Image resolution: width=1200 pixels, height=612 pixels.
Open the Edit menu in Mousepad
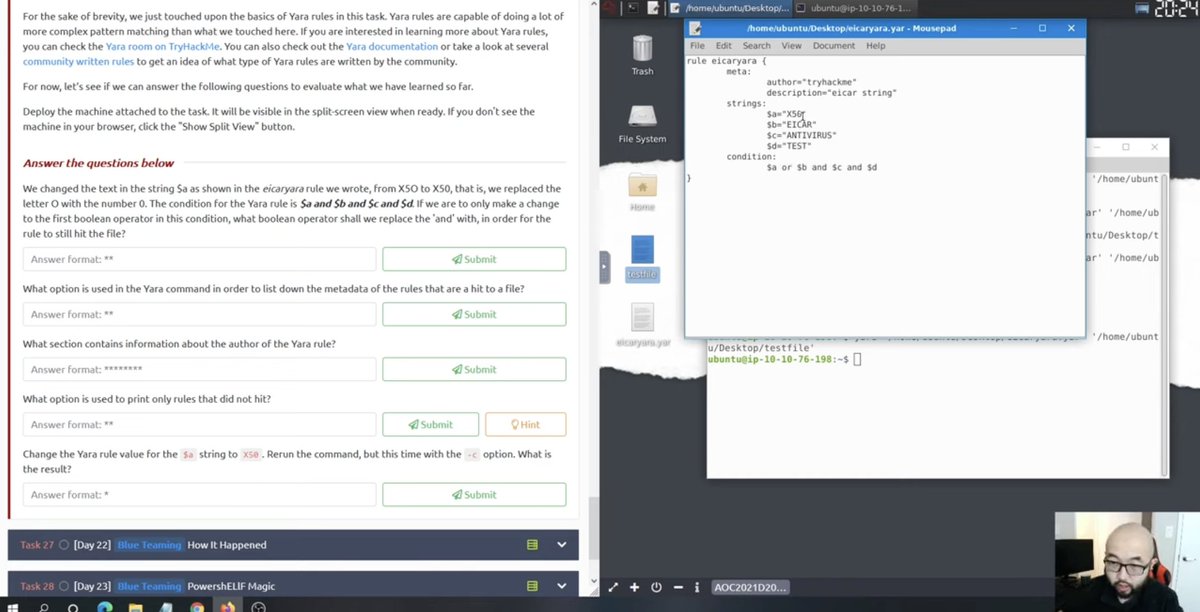(723, 46)
